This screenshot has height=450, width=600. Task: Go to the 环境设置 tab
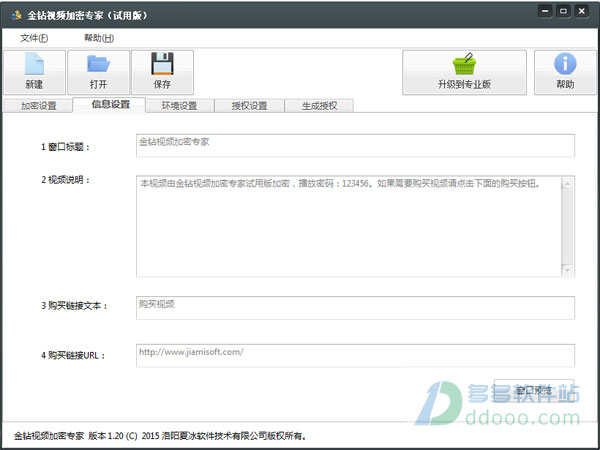(x=179, y=106)
